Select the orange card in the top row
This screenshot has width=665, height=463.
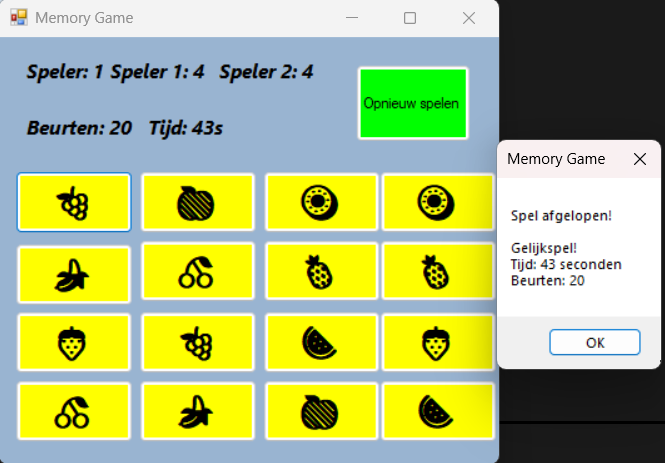[198, 202]
